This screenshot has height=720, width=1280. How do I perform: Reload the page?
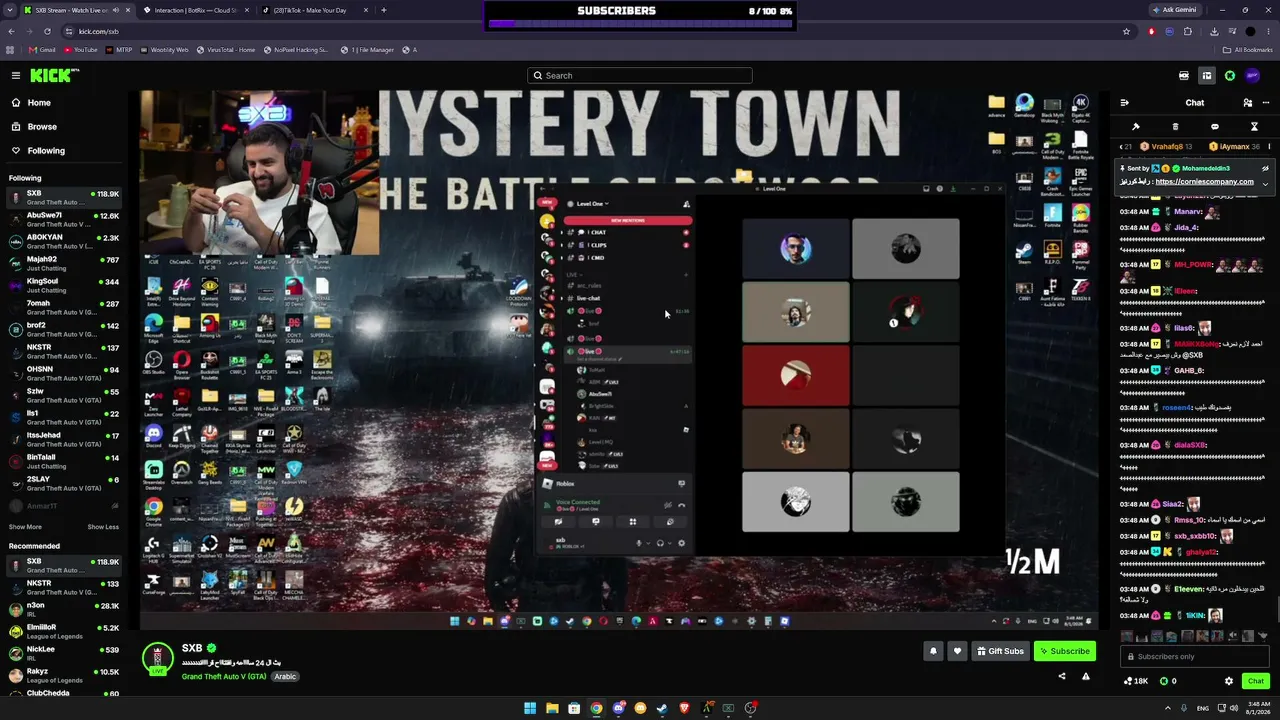point(47,31)
